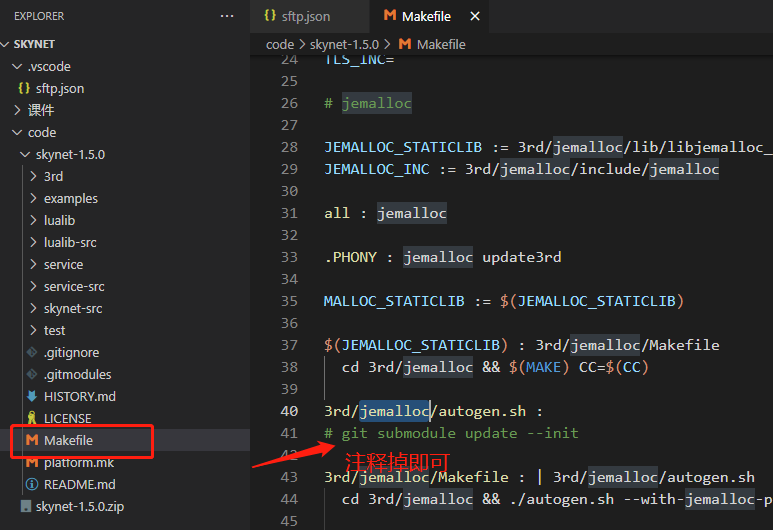Open sftp.json from the Explorer tree
The width and height of the screenshot is (773, 530).
(60, 89)
